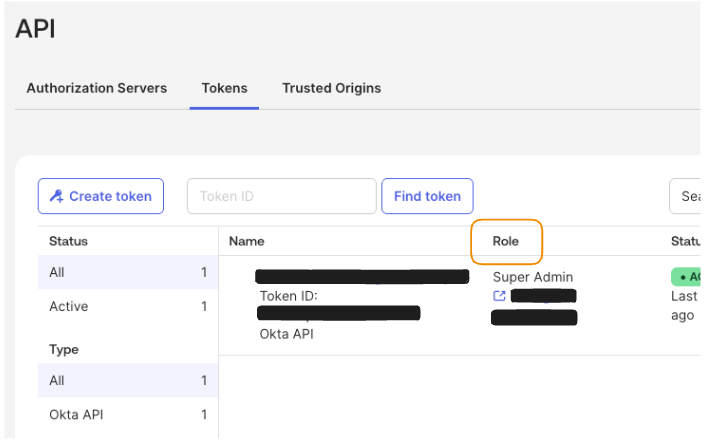Screen dimensions: 704x444
Task: Filter Status by Active
Action: 128,306
